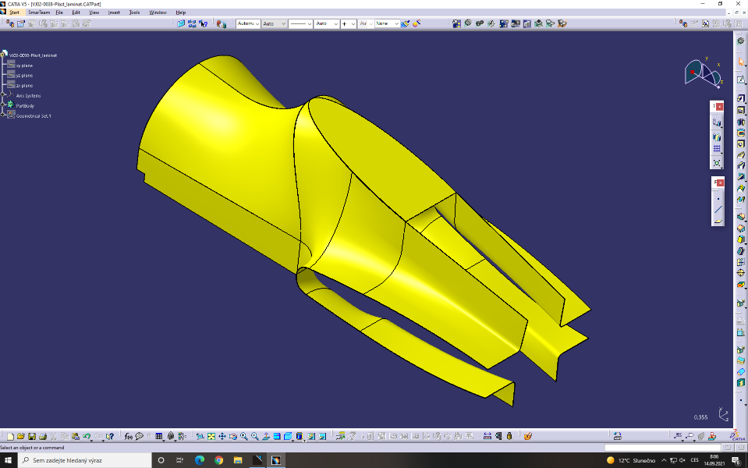This screenshot has height=468, width=748.
Task: Click the Save icon in bottom toolbar
Action: [32, 437]
